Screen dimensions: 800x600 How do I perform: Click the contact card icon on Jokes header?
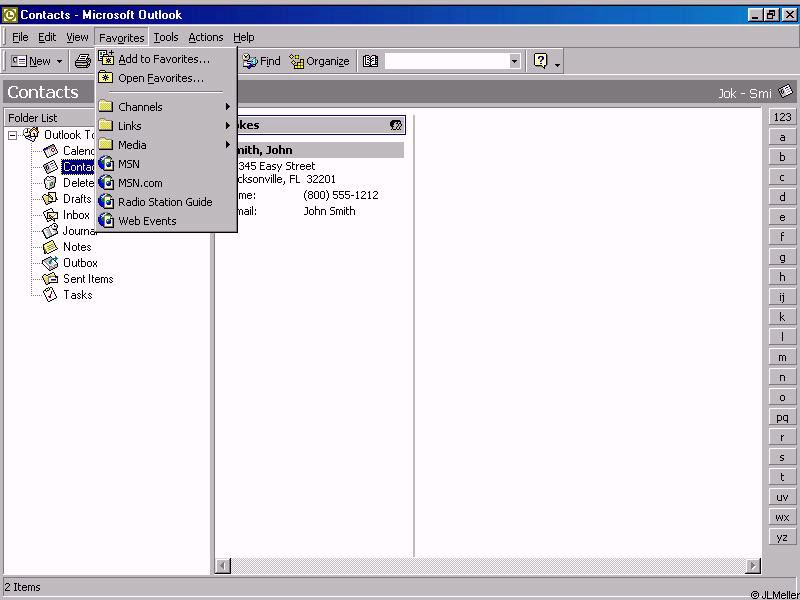(x=396, y=125)
